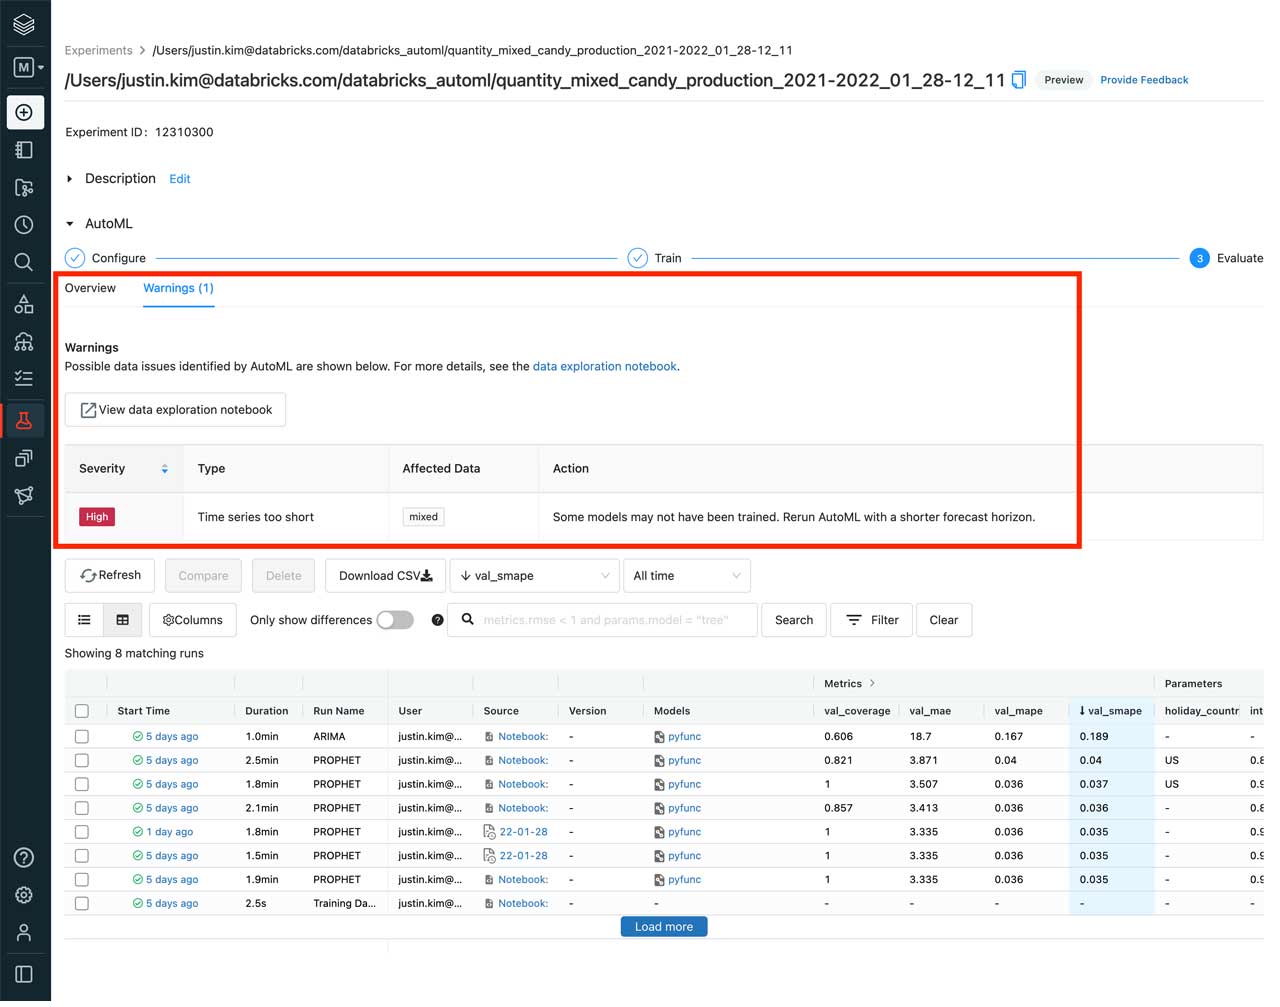Open the Search icon in sidebar
This screenshot has width=1280, height=1007.
[24, 263]
